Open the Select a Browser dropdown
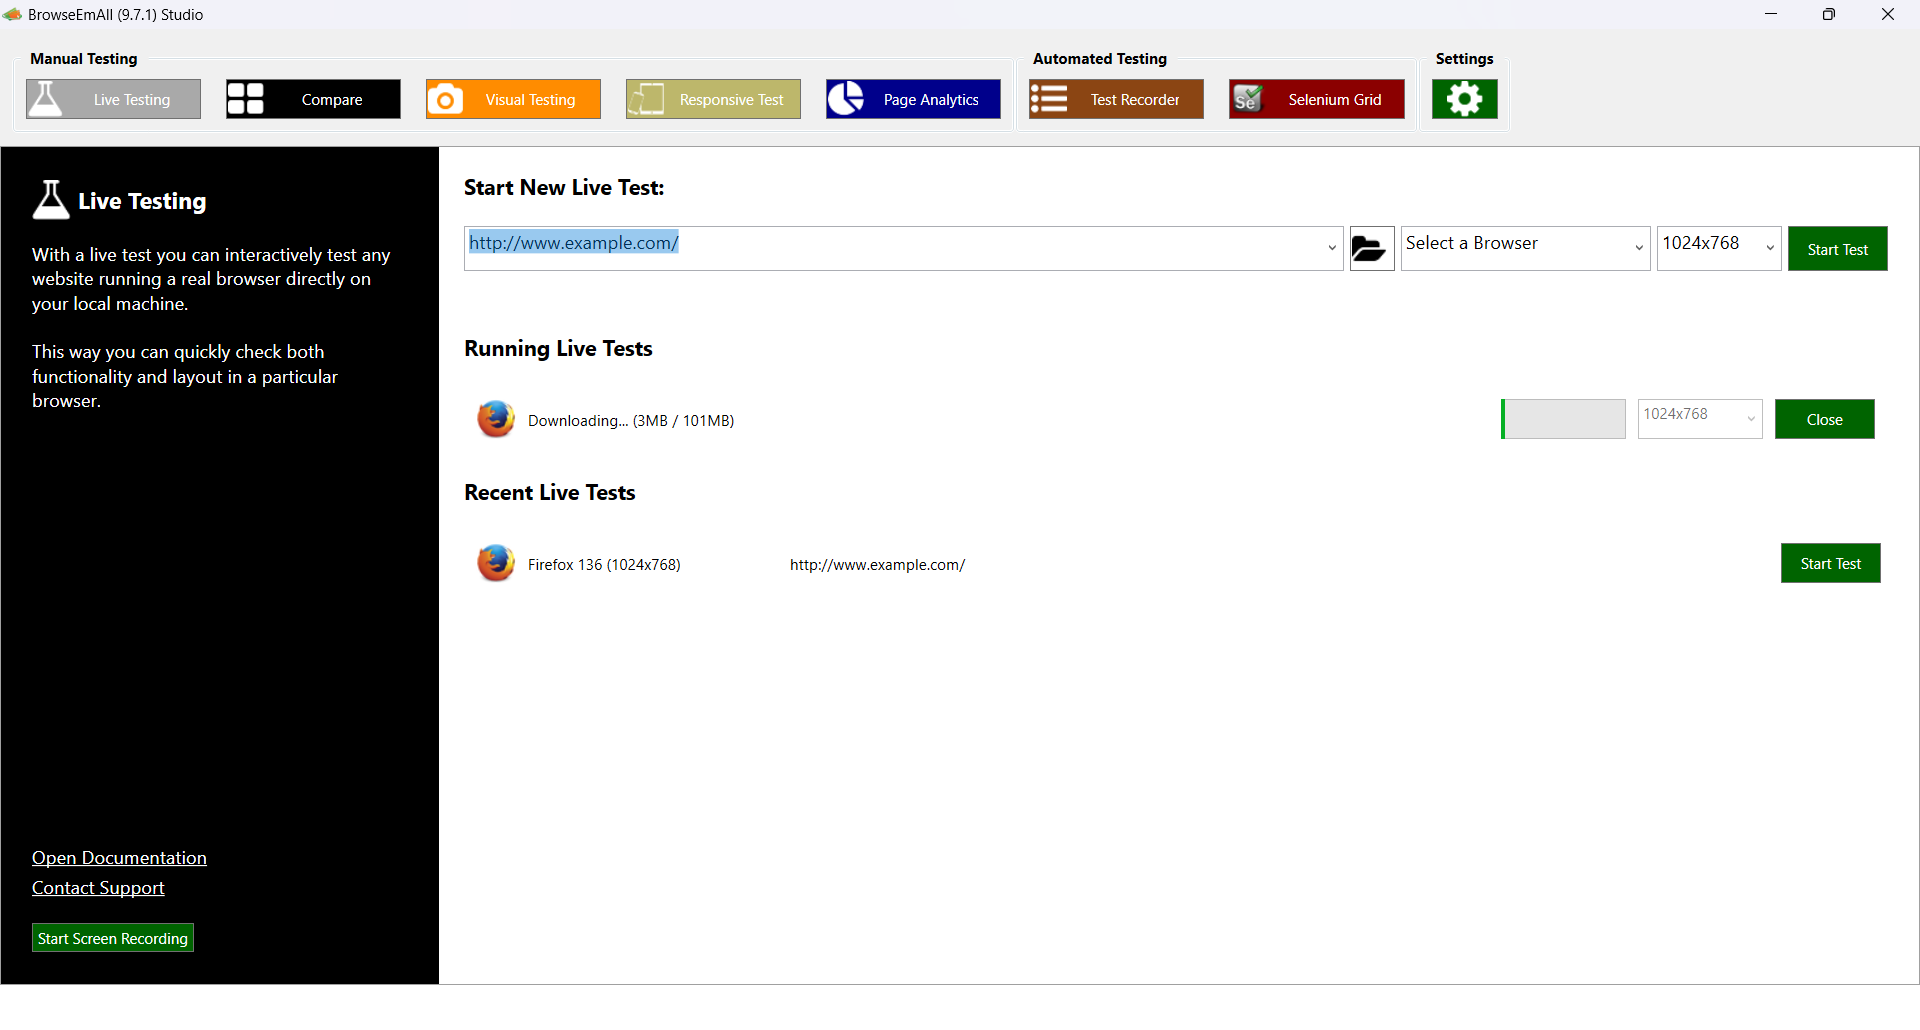The width and height of the screenshot is (1920, 1030). click(x=1525, y=248)
